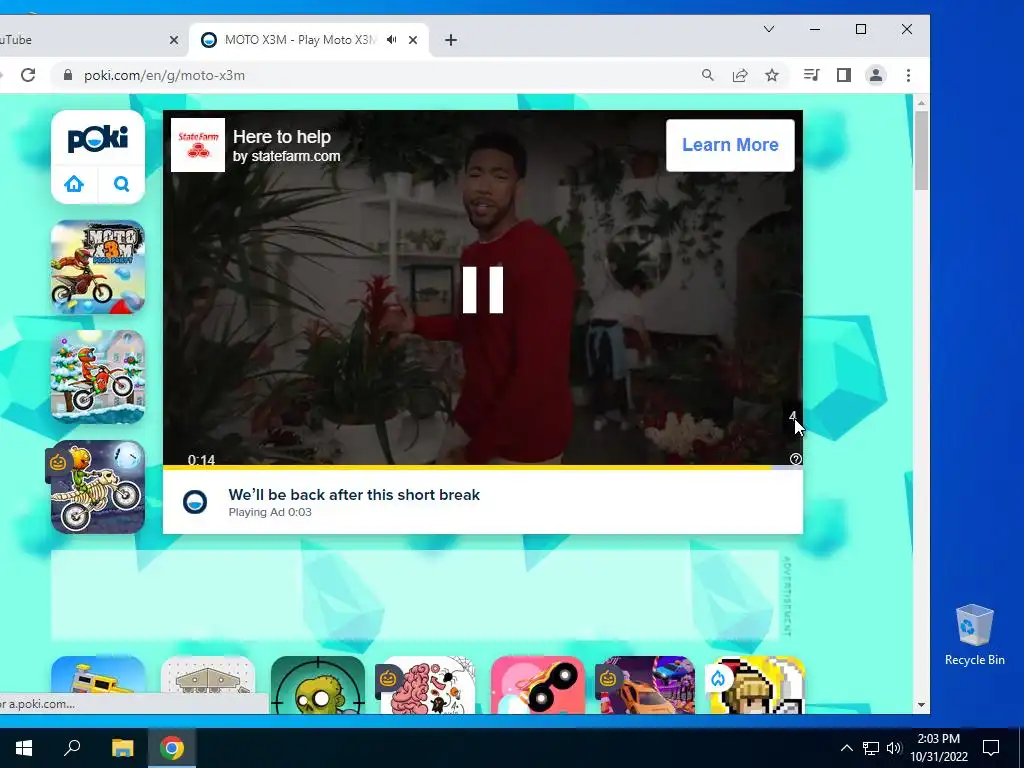The width and height of the screenshot is (1024, 768).
Task: Bookmark this tab with the star icon
Action: [772, 75]
